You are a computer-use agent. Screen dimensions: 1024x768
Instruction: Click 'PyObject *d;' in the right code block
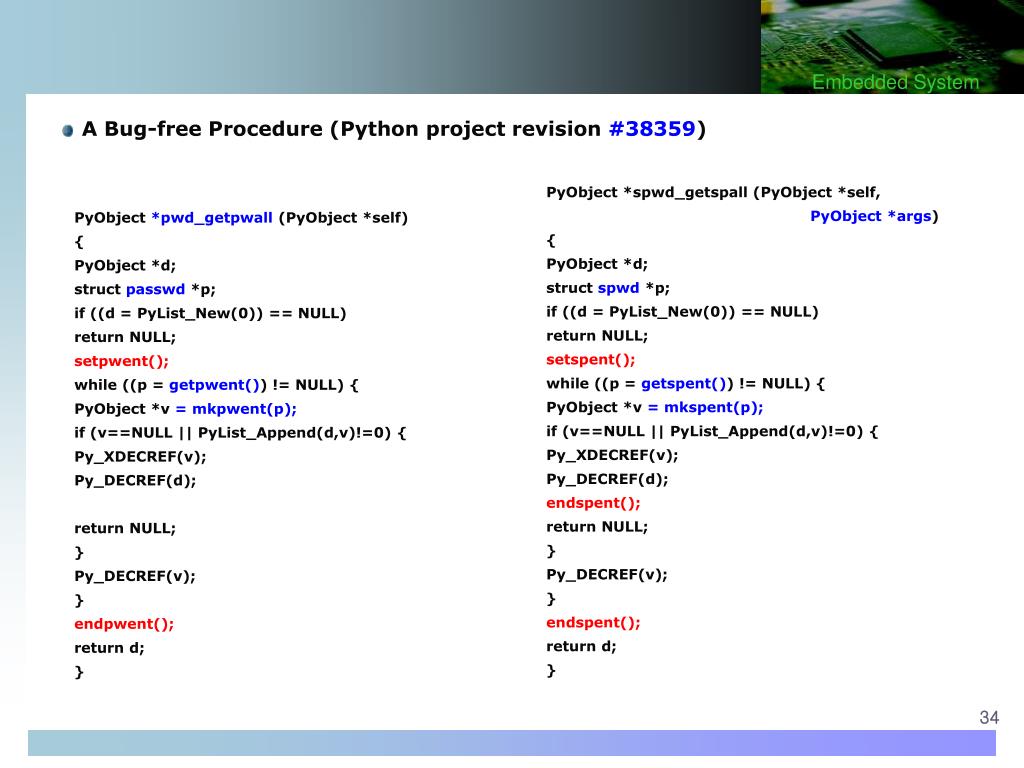click(x=597, y=264)
